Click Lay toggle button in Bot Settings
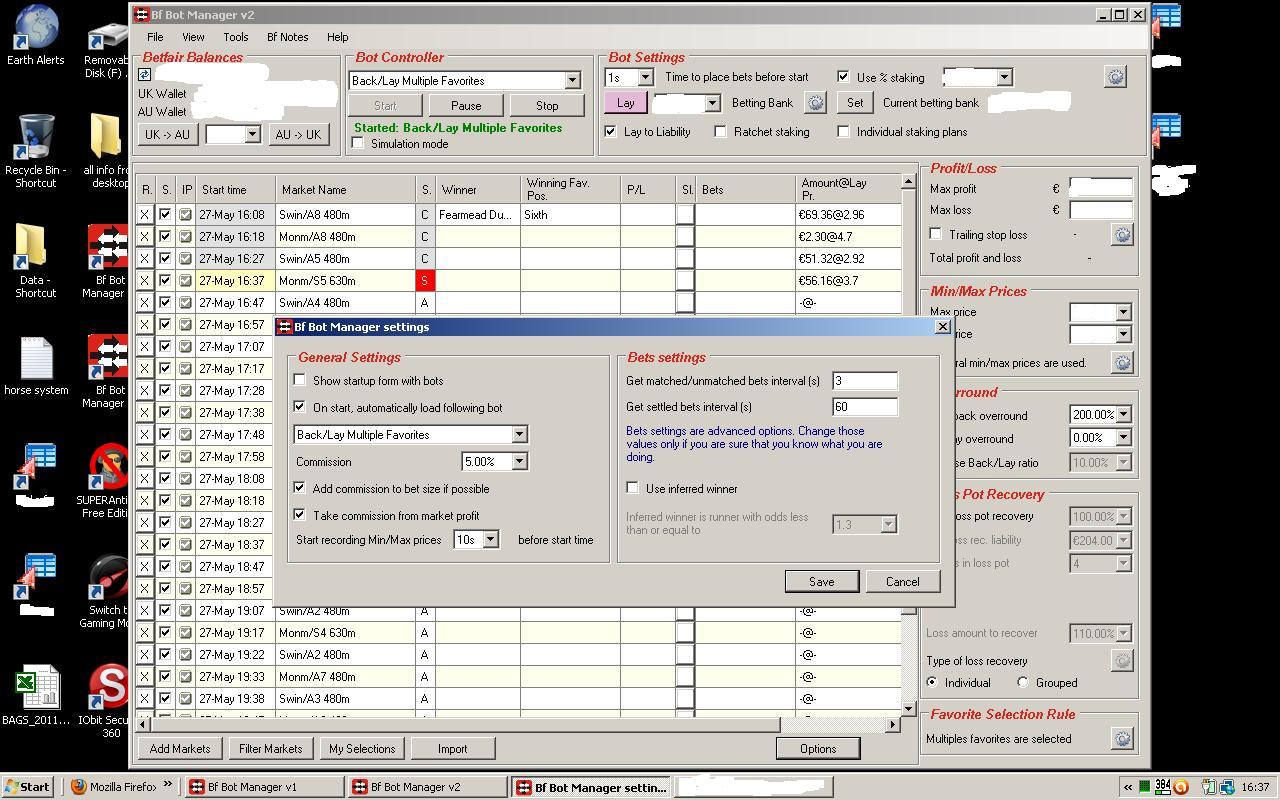The height and width of the screenshot is (800, 1280). point(625,102)
